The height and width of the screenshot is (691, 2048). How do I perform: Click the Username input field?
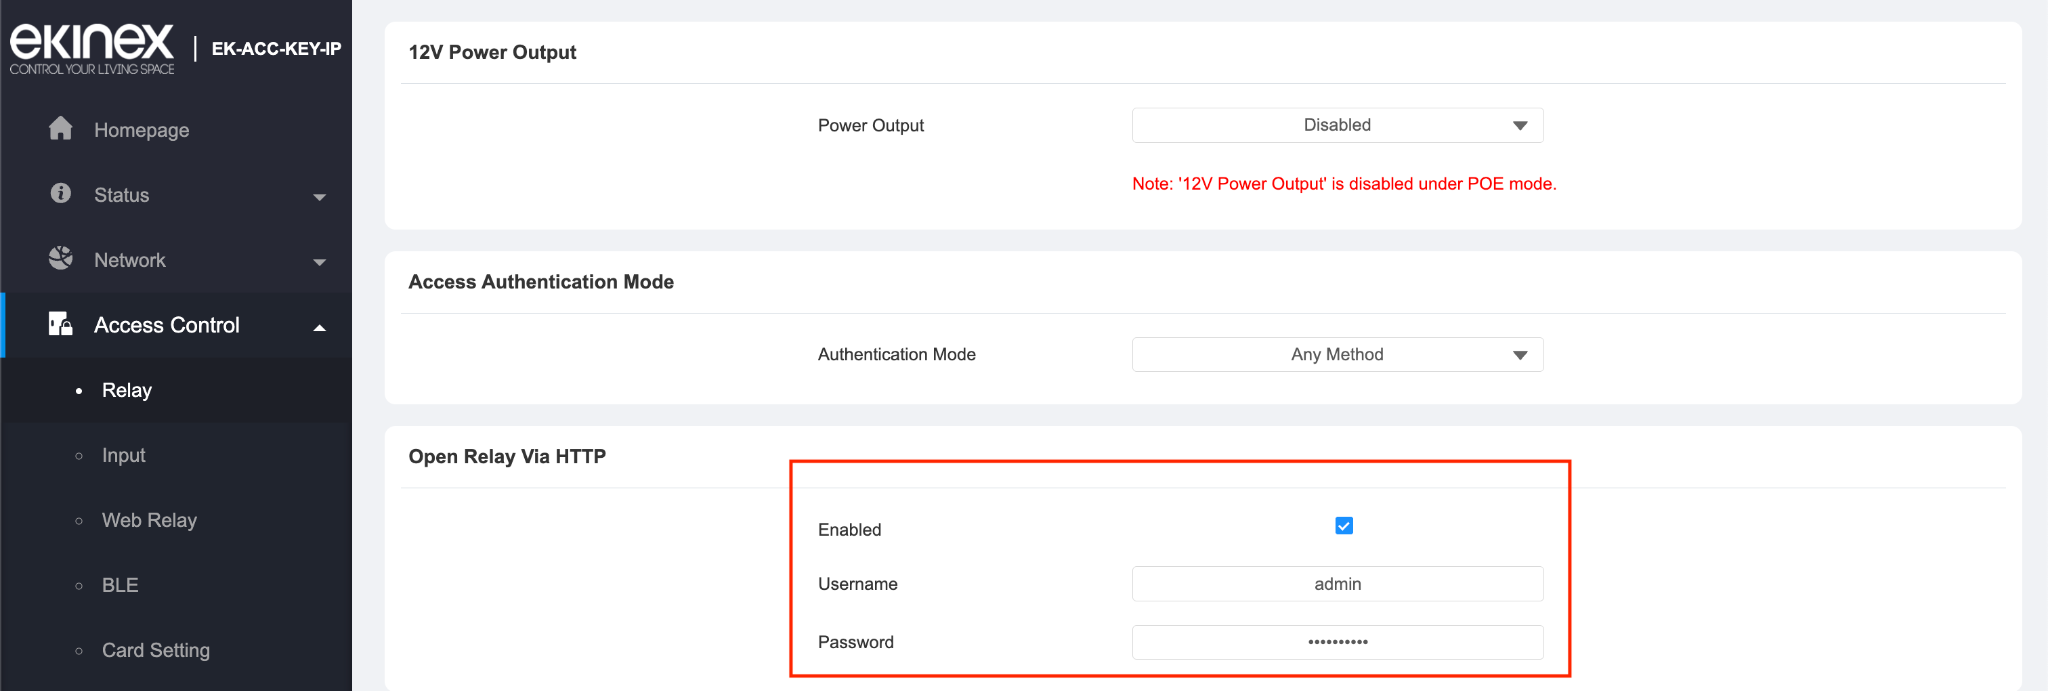[x=1337, y=584]
